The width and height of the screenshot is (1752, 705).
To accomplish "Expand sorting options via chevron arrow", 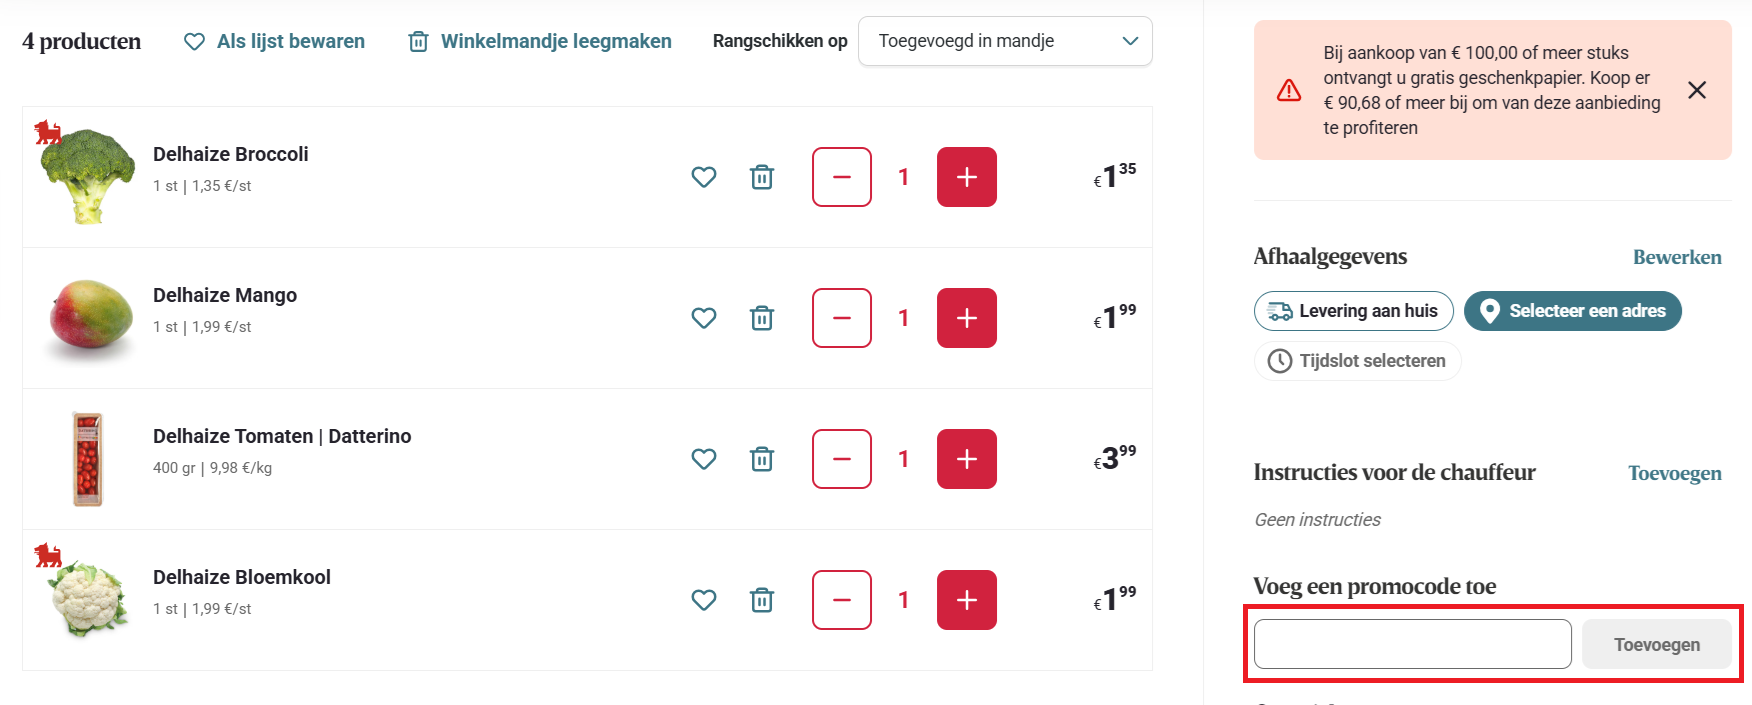I will 1130,41.
